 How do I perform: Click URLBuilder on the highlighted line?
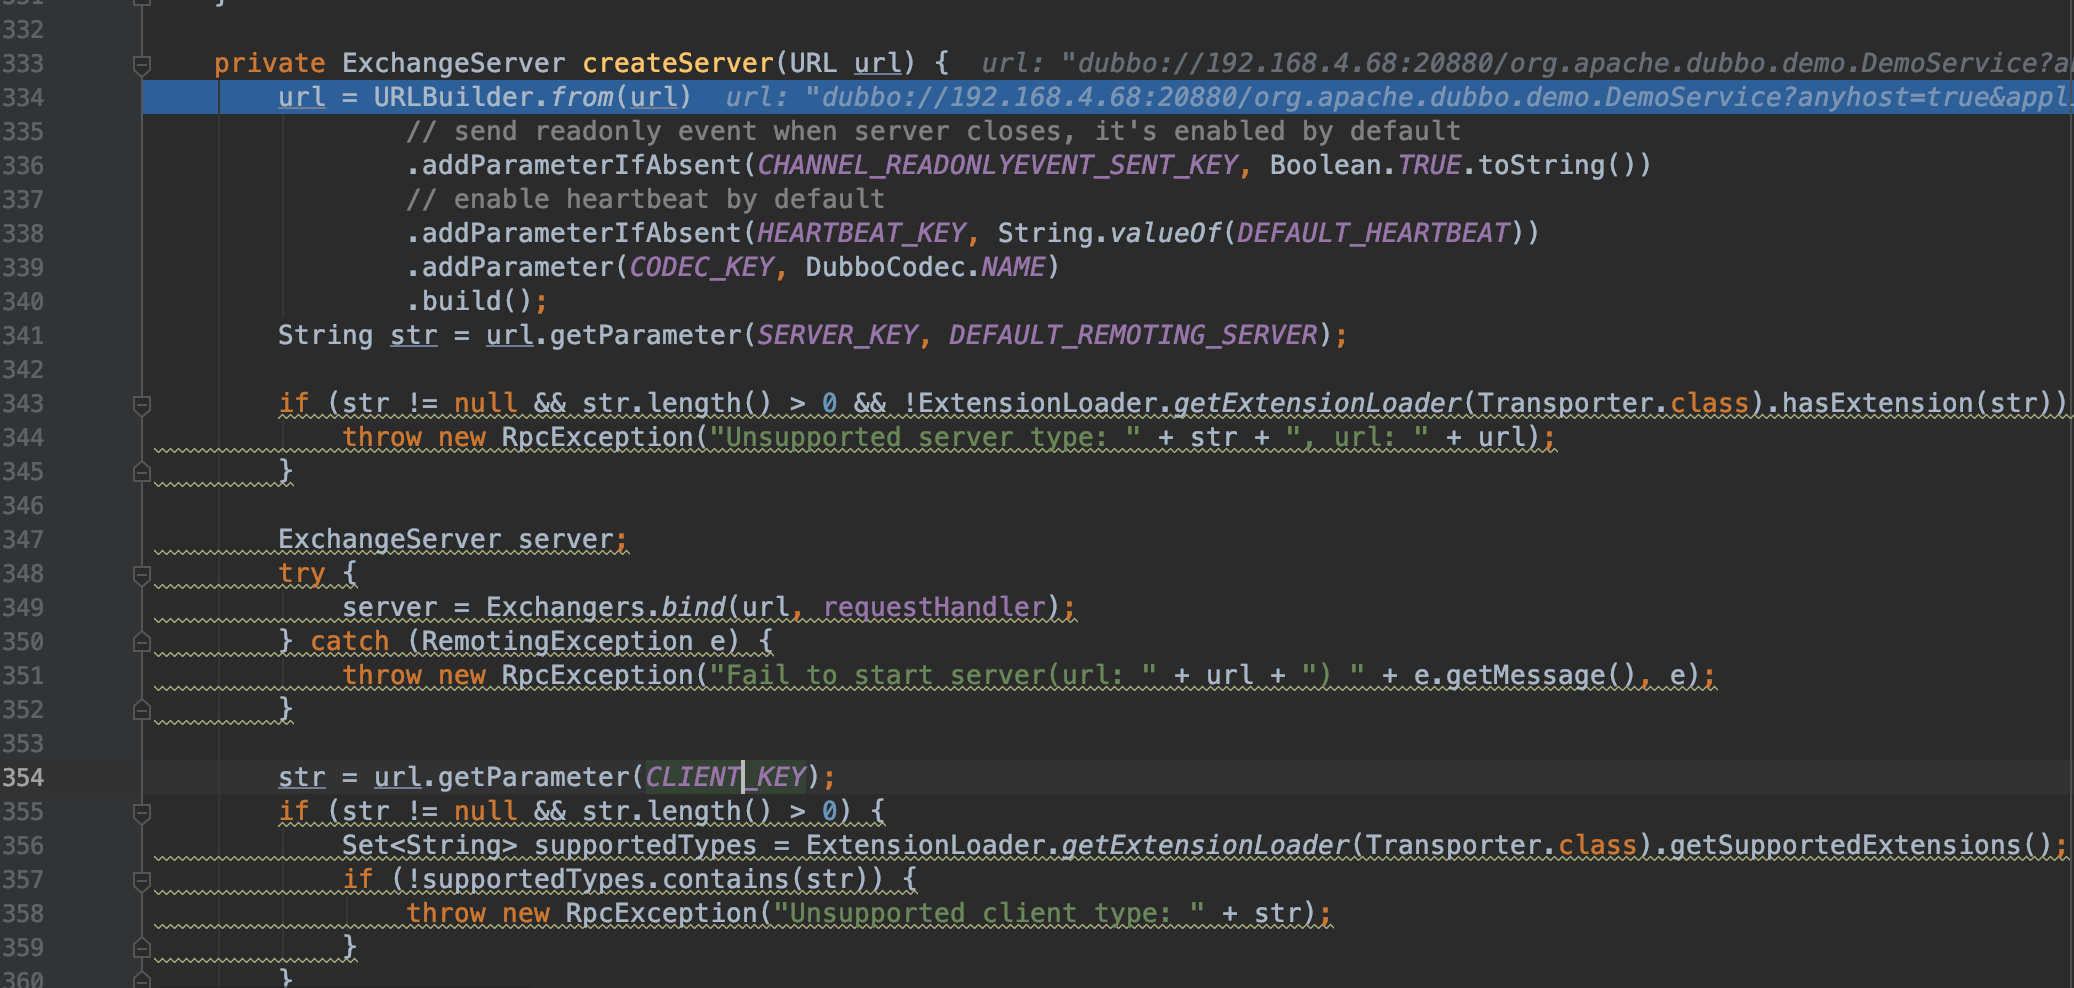coord(454,97)
